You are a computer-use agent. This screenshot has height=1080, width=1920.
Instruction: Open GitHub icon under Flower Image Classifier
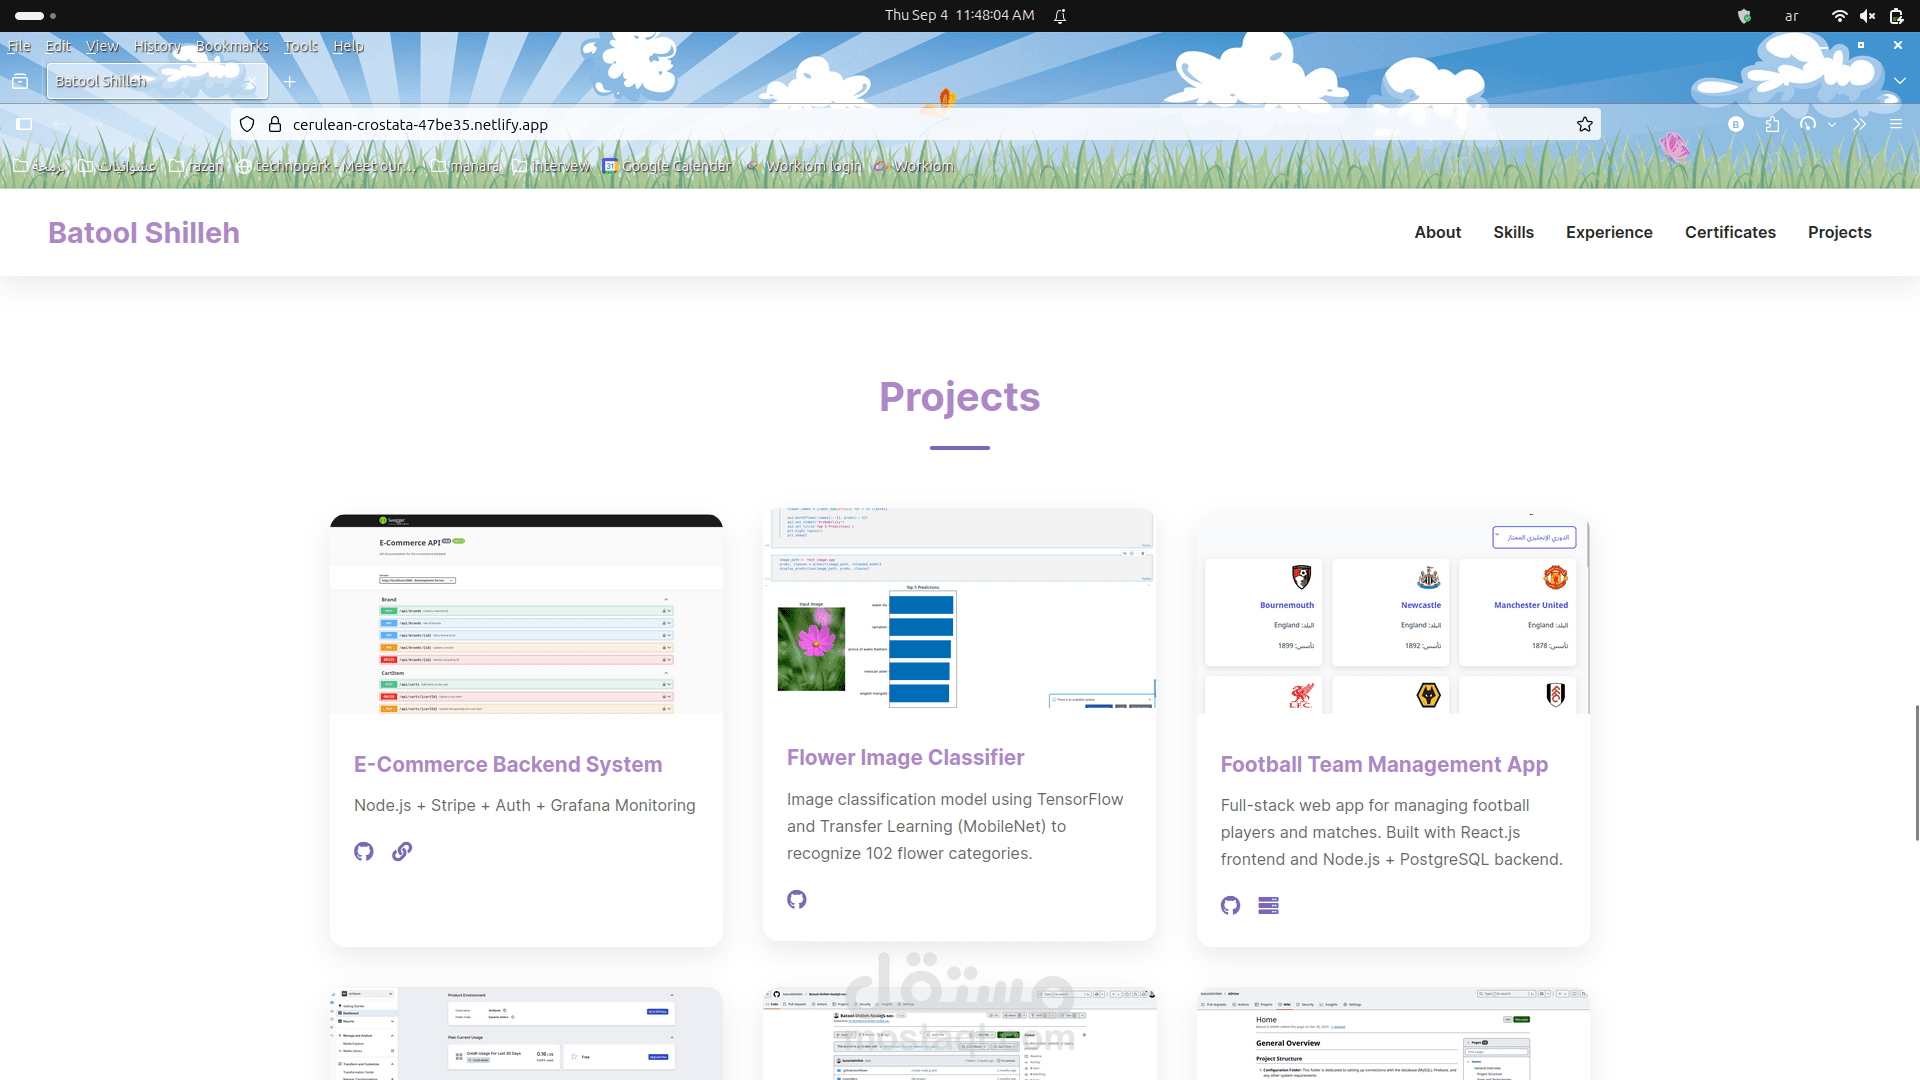pyautogui.click(x=797, y=899)
